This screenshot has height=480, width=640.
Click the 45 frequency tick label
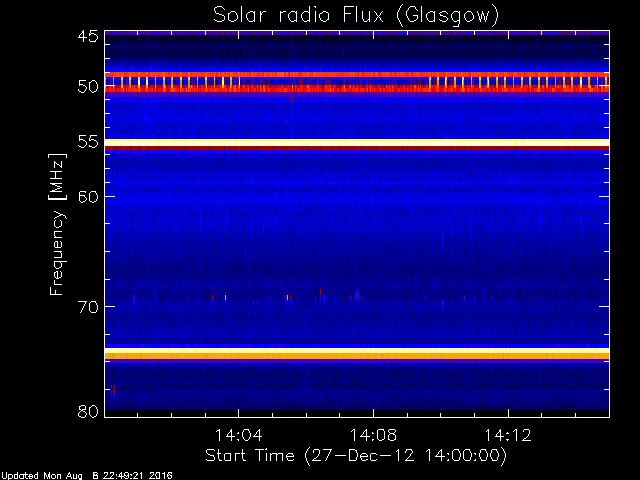click(88, 37)
